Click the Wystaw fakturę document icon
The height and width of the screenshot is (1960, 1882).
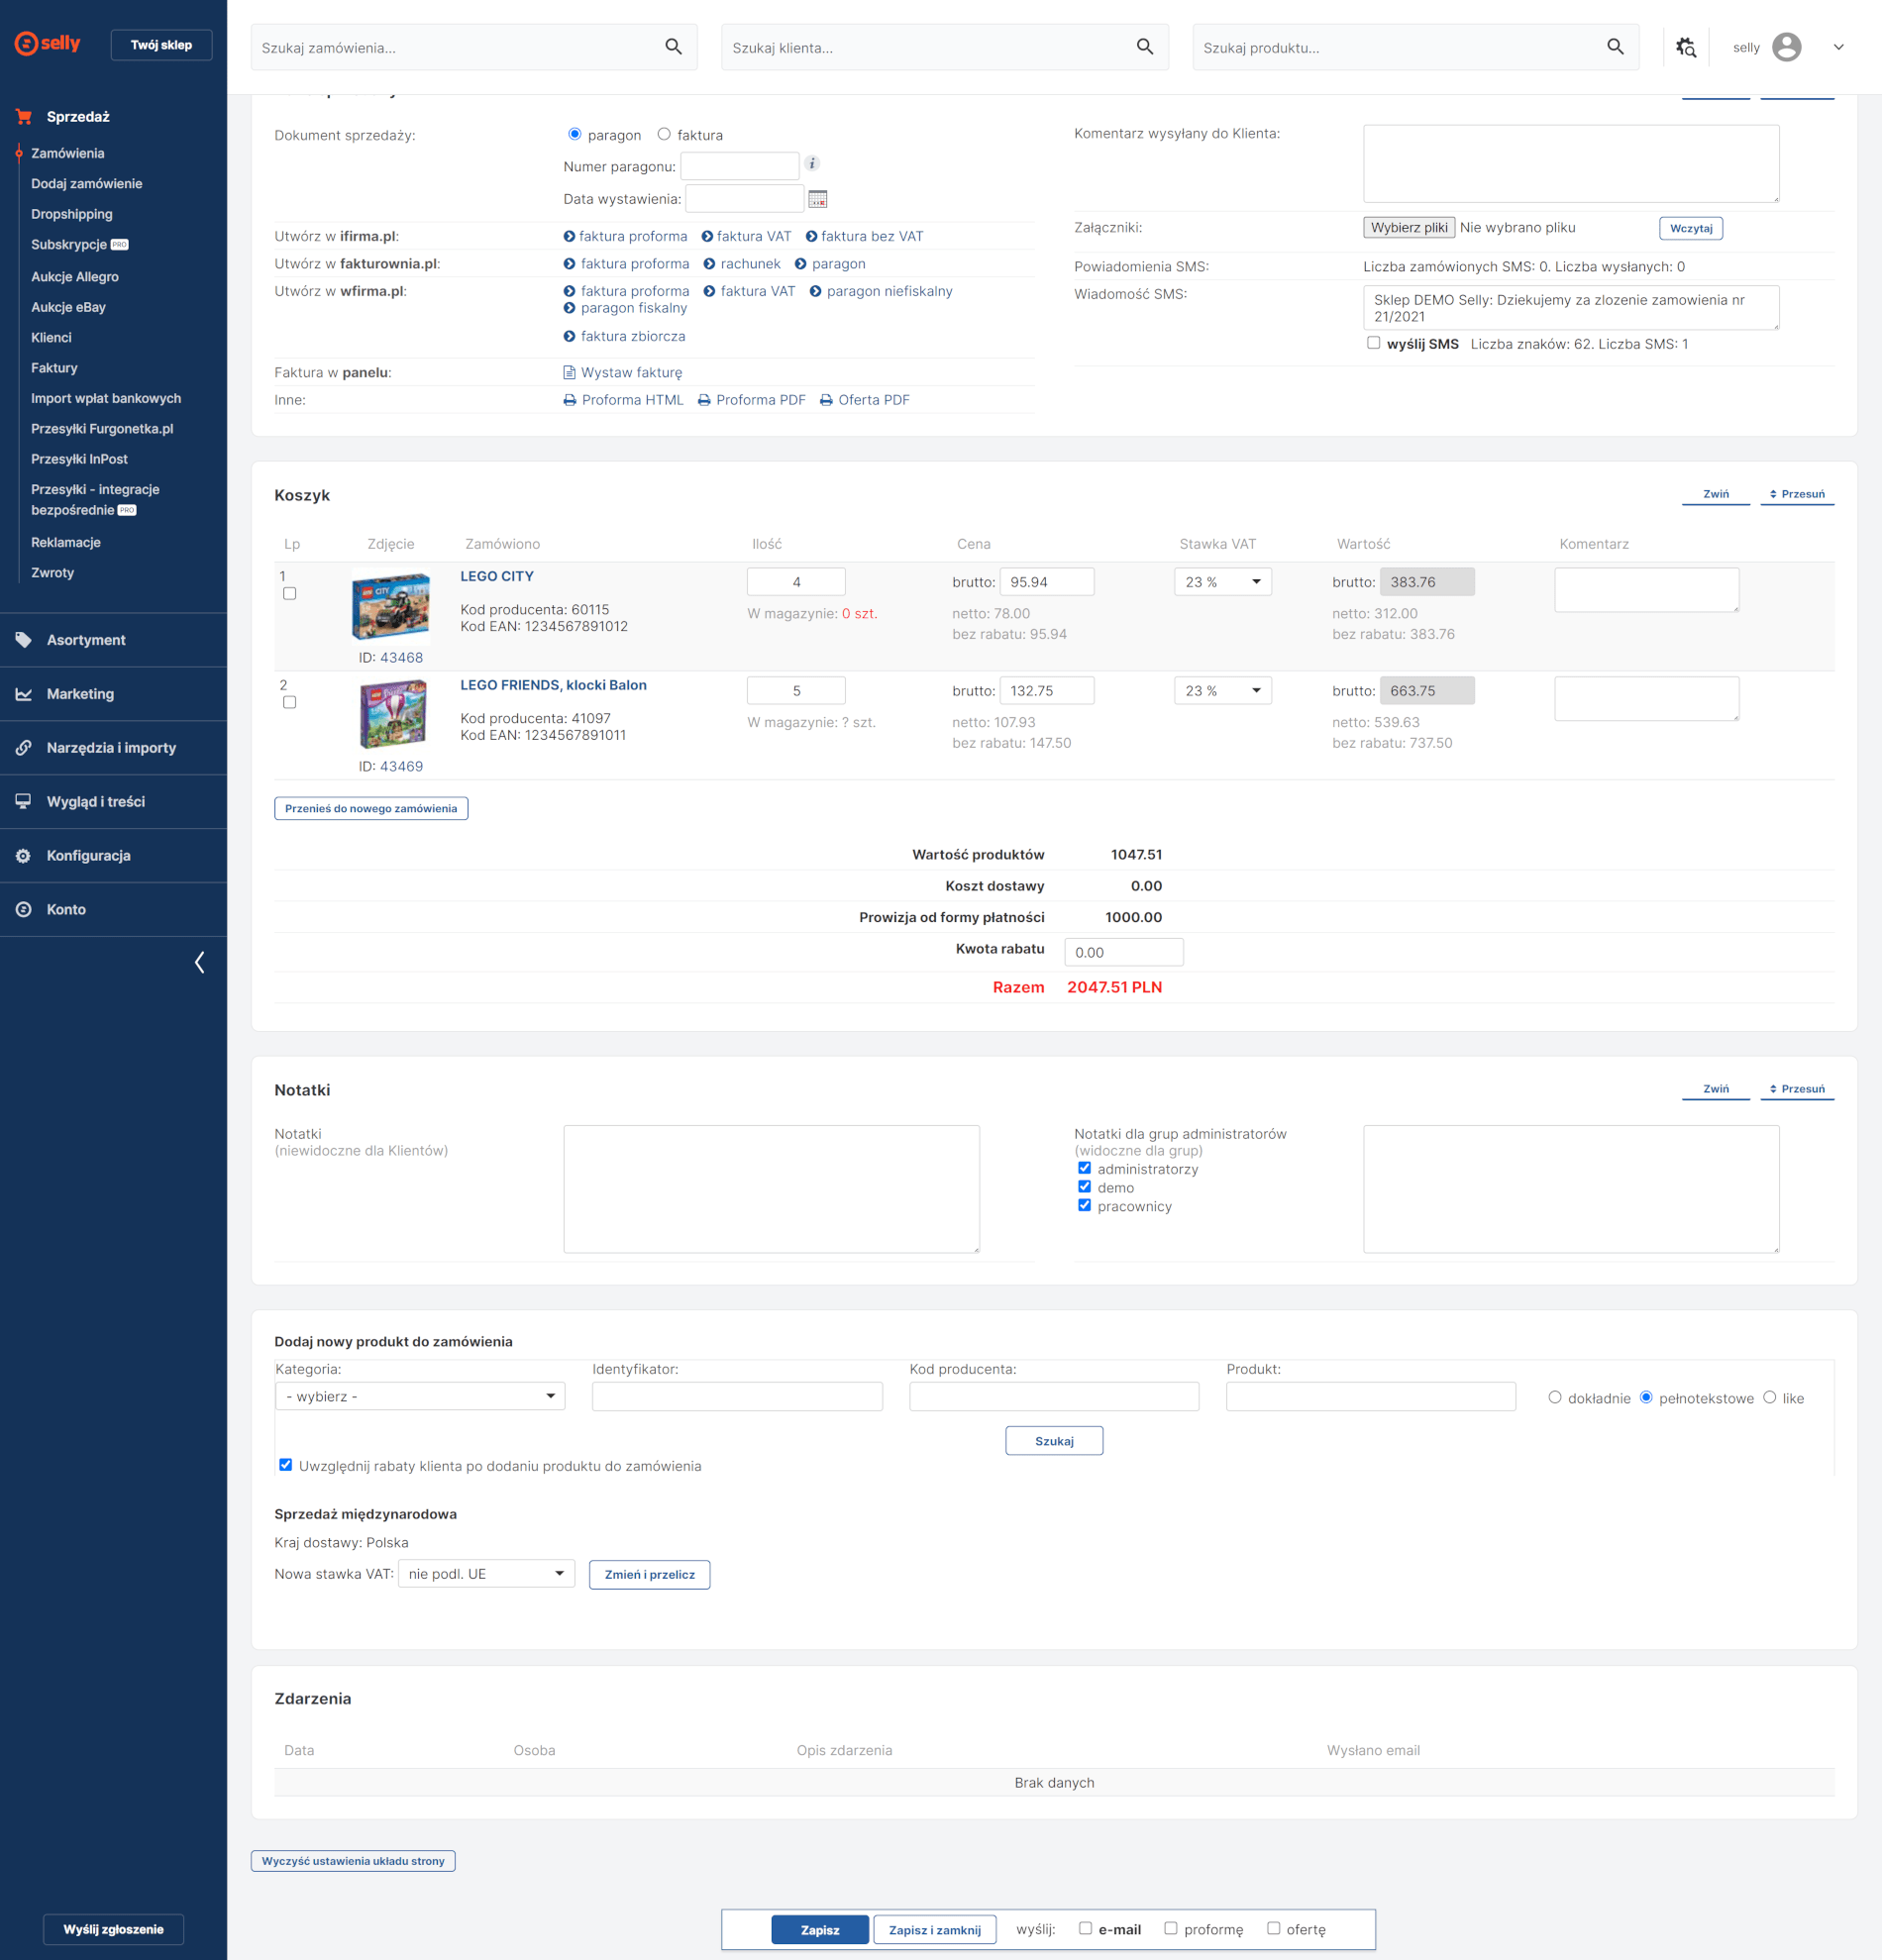coord(569,372)
